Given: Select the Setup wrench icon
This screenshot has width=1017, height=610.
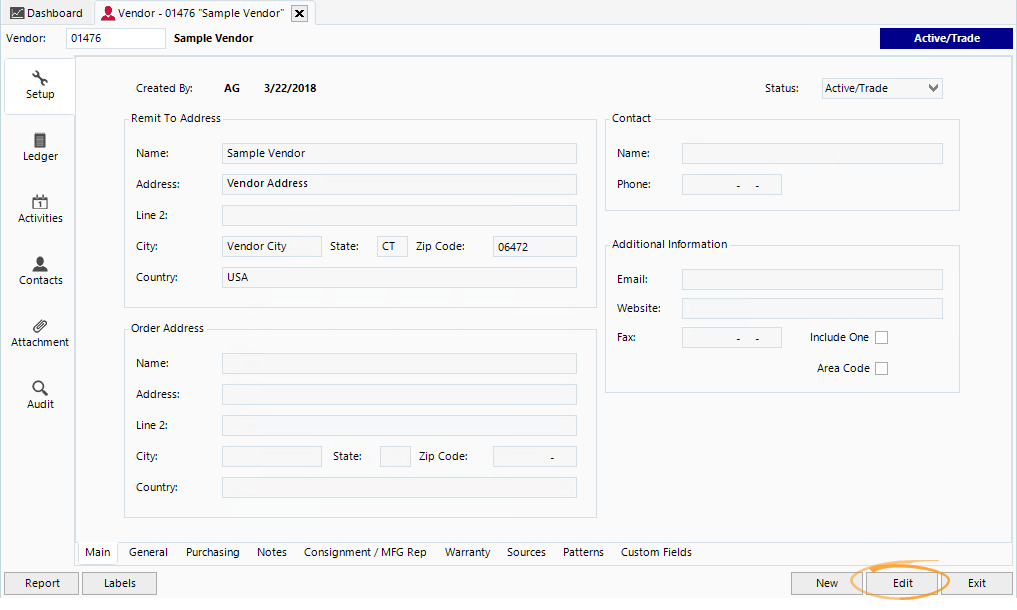Looking at the screenshot, I should pos(40,78).
